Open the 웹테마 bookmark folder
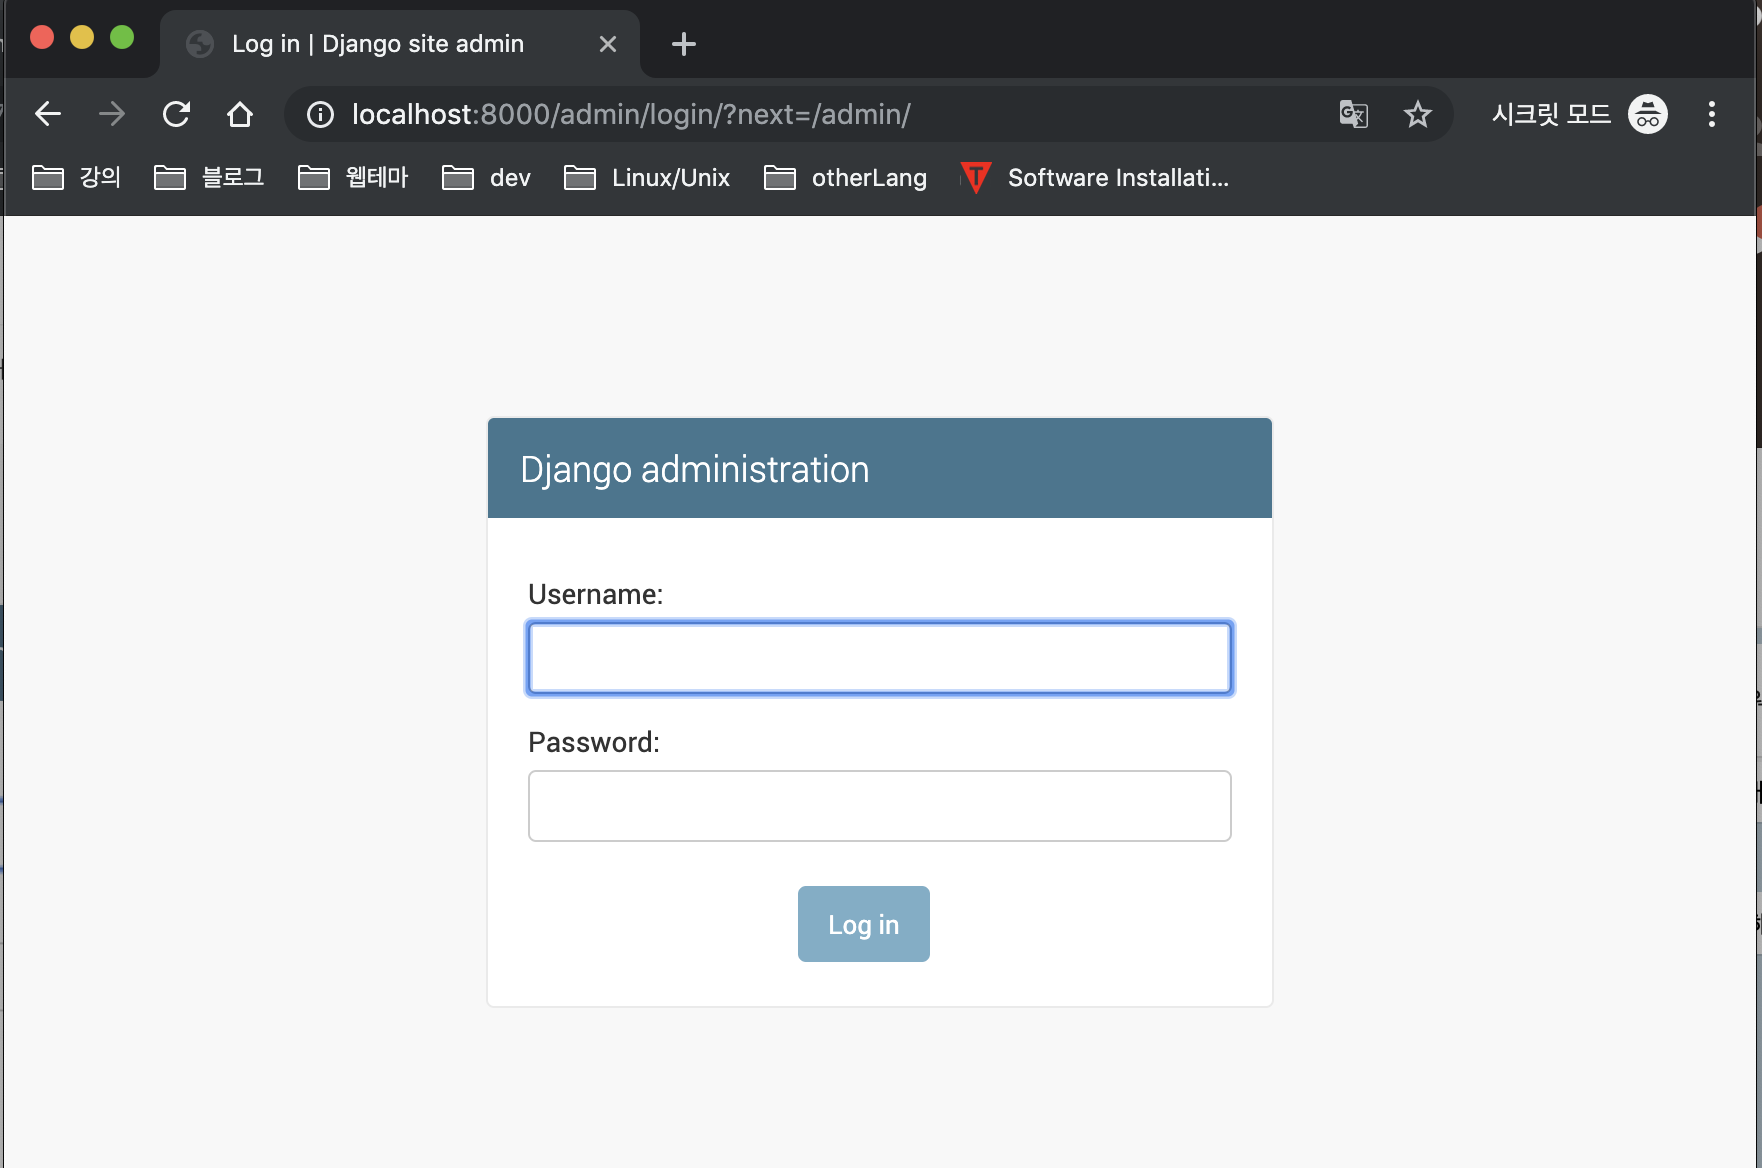The width and height of the screenshot is (1762, 1168). [x=354, y=177]
